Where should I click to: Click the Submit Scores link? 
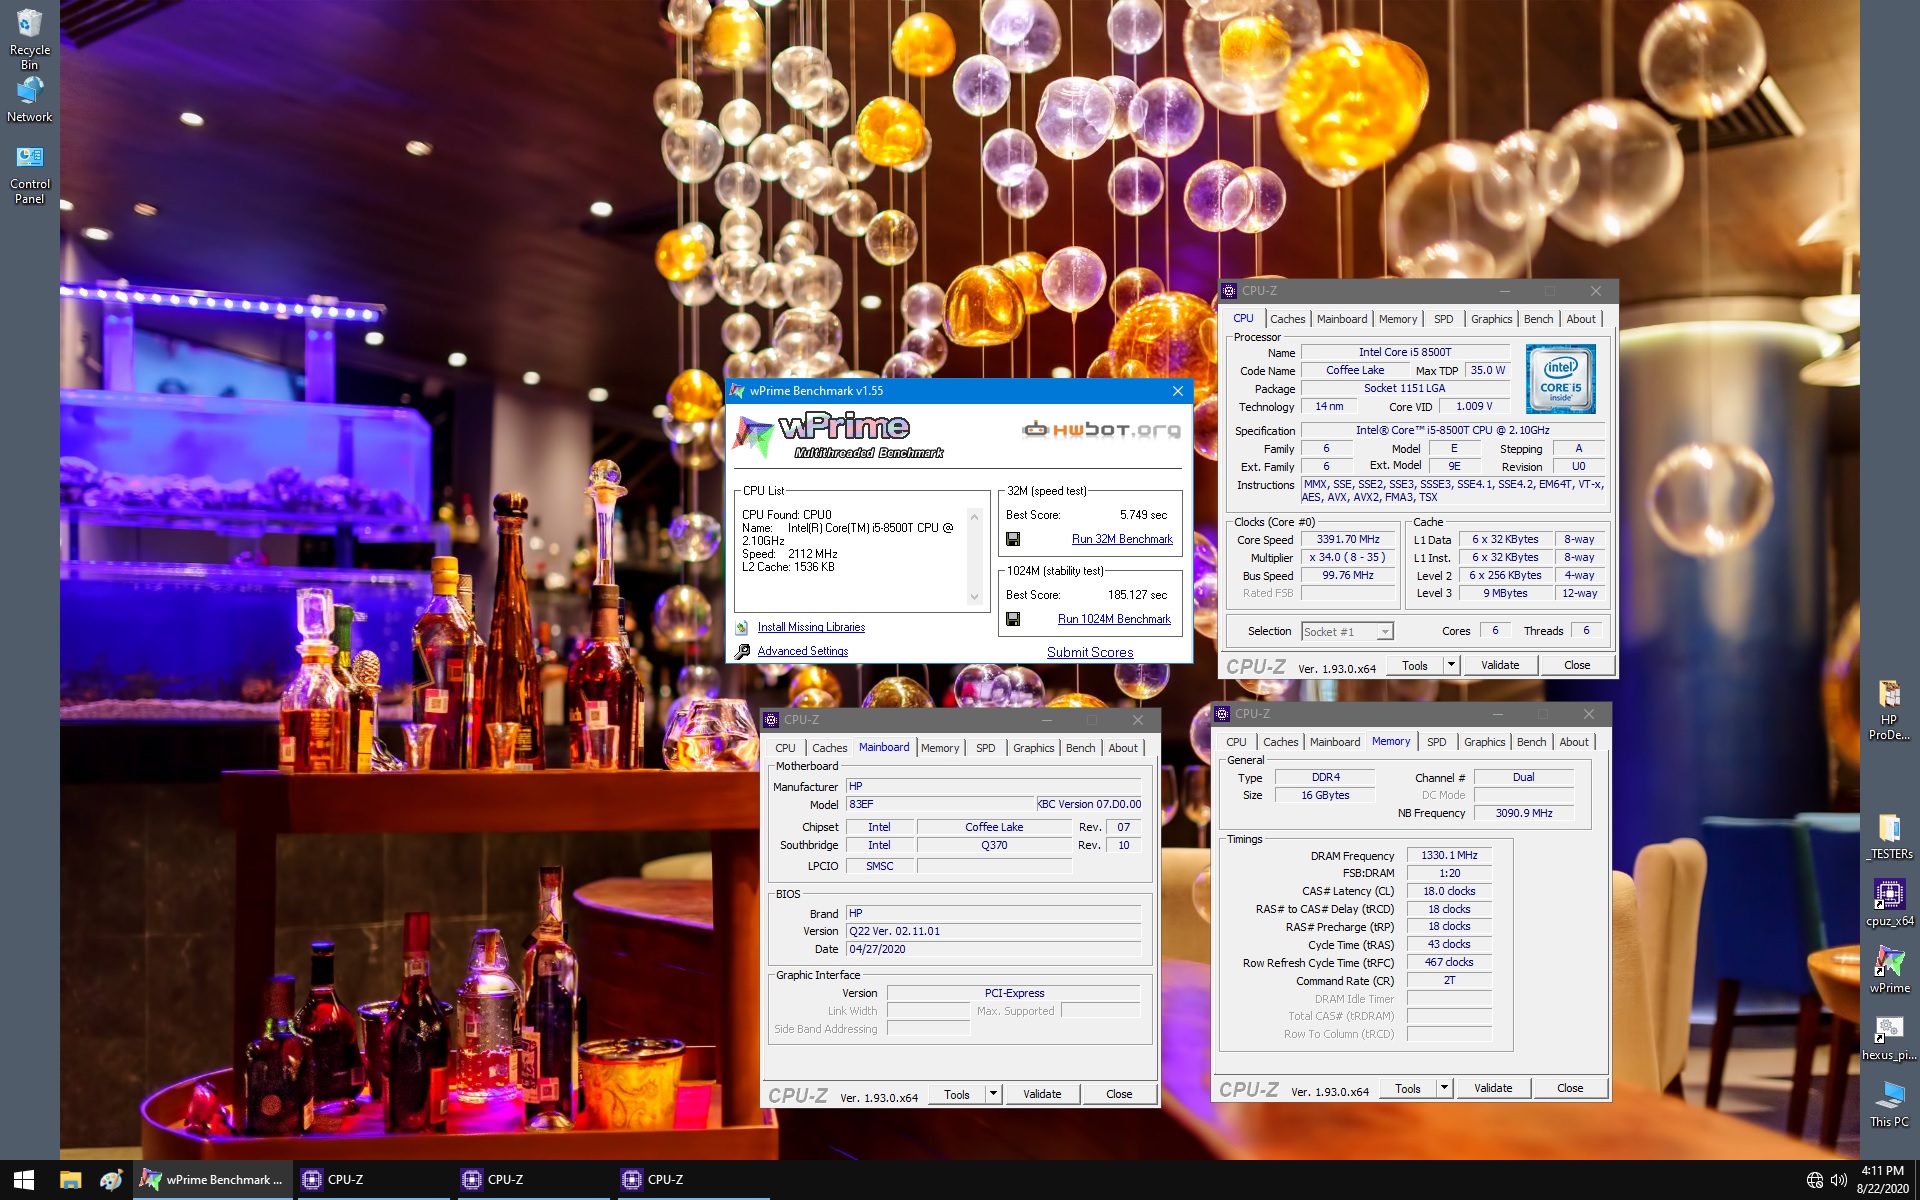pyautogui.click(x=1090, y=652)
